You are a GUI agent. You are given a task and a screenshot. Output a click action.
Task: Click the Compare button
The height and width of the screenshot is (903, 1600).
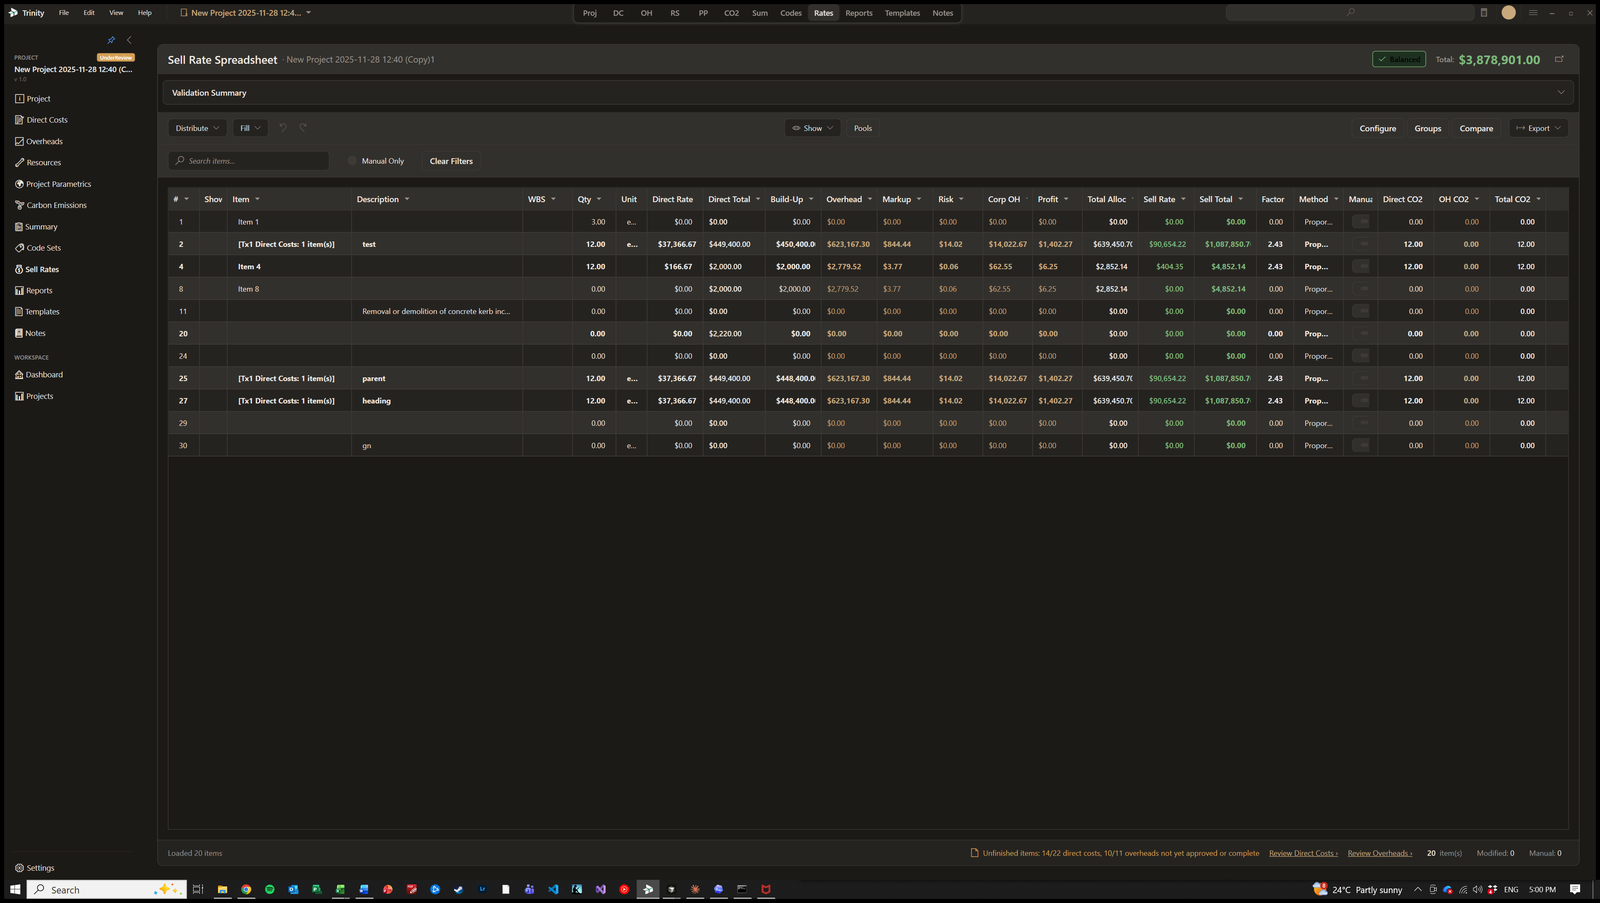(1476, 128)
